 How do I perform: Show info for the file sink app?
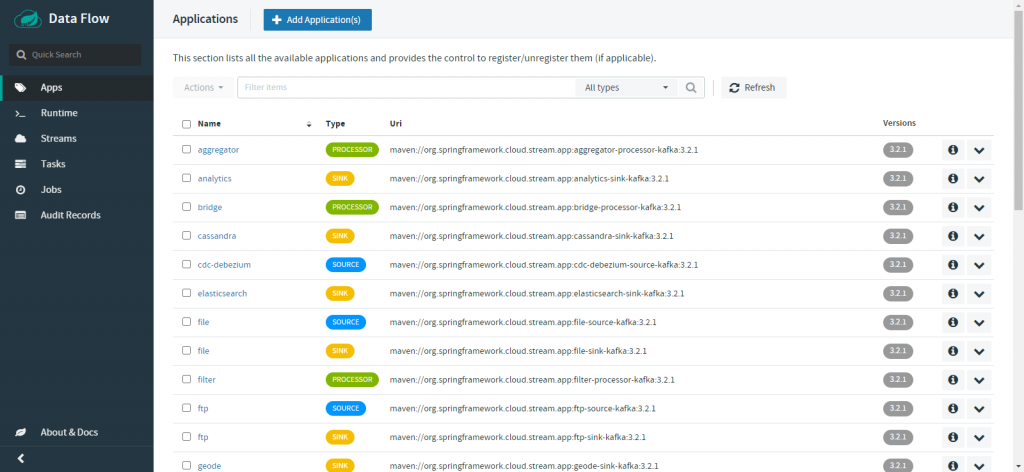click(953, 351)
